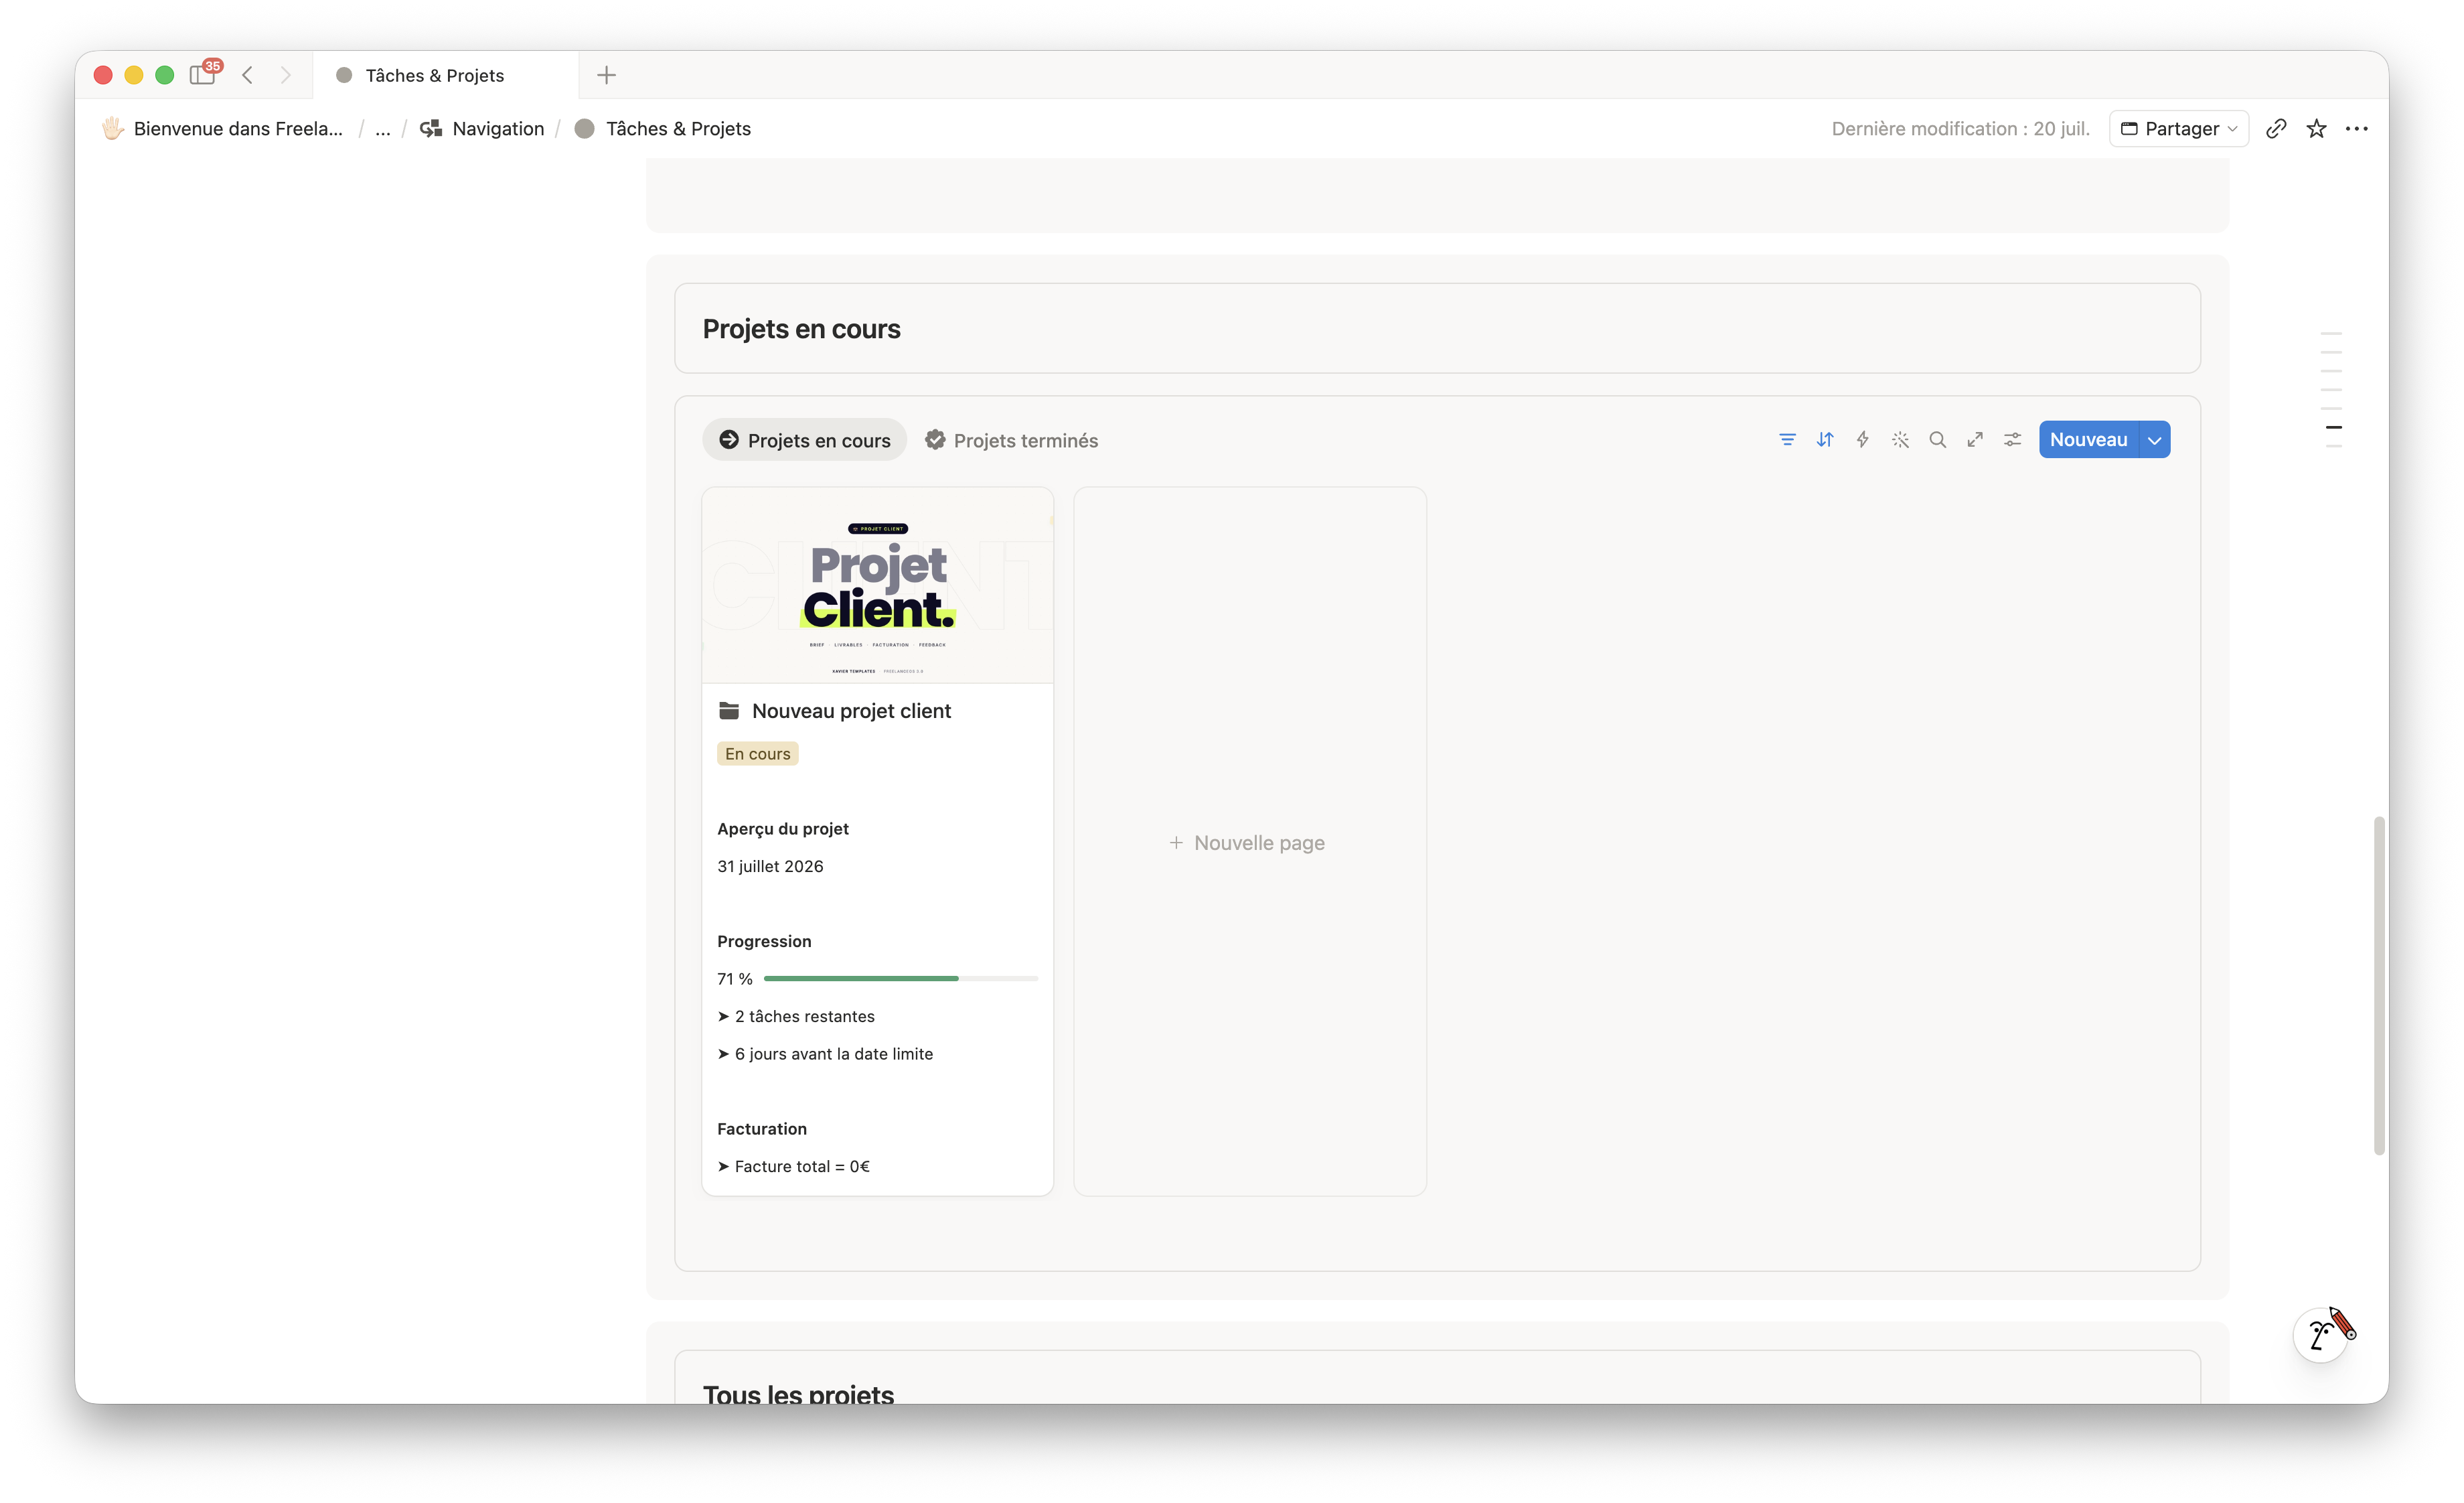Click the folder icon beside Nouveau projet client

click(x=729, y=711)
